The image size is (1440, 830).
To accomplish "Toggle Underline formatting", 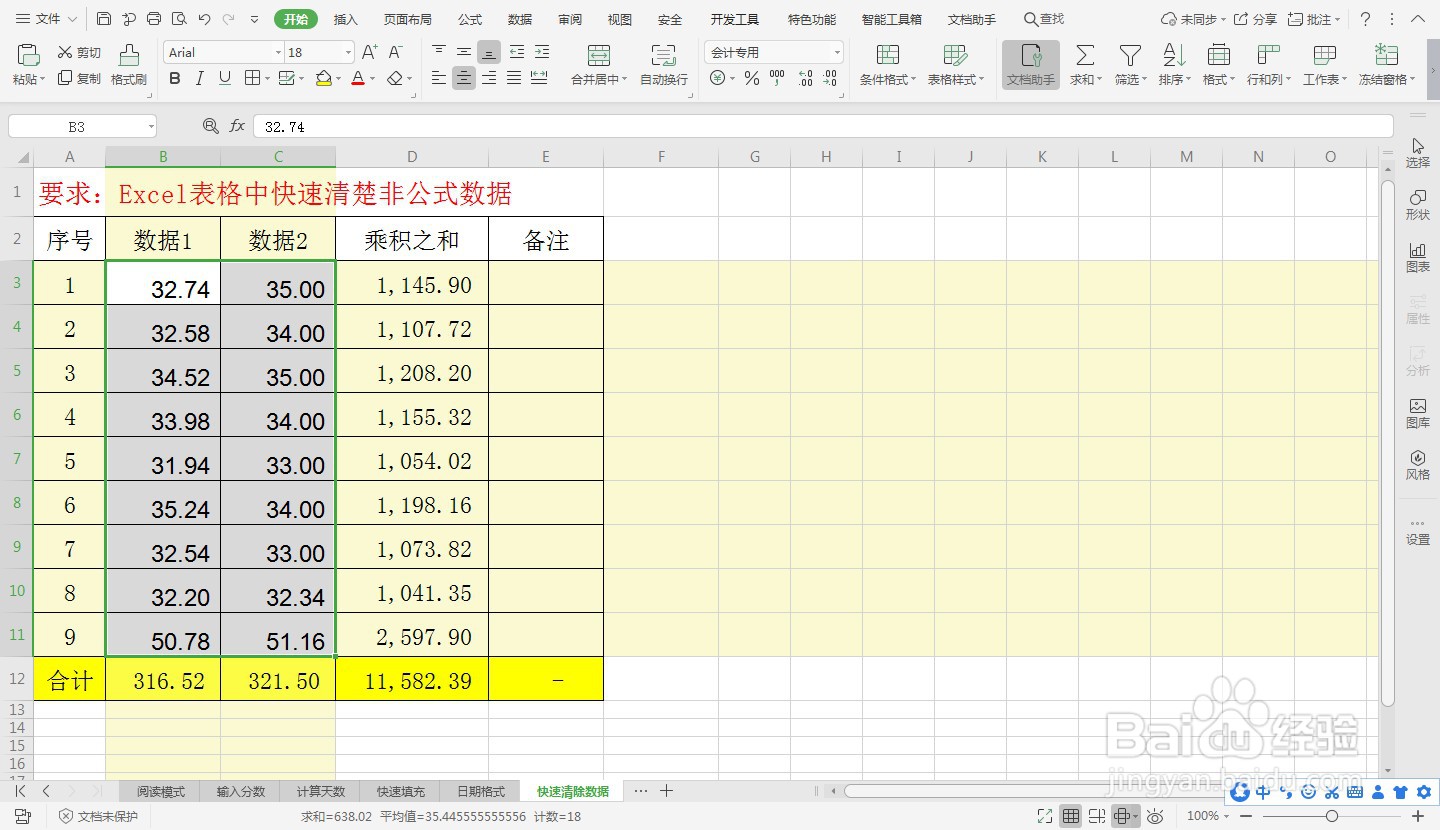I will point(225,78).
